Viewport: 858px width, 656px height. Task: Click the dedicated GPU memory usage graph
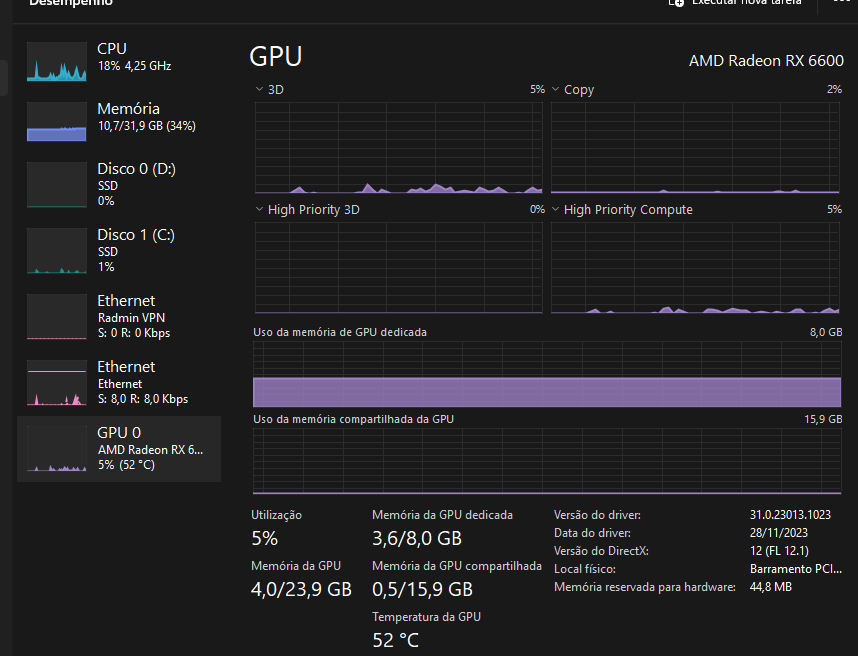pos(547,374)
